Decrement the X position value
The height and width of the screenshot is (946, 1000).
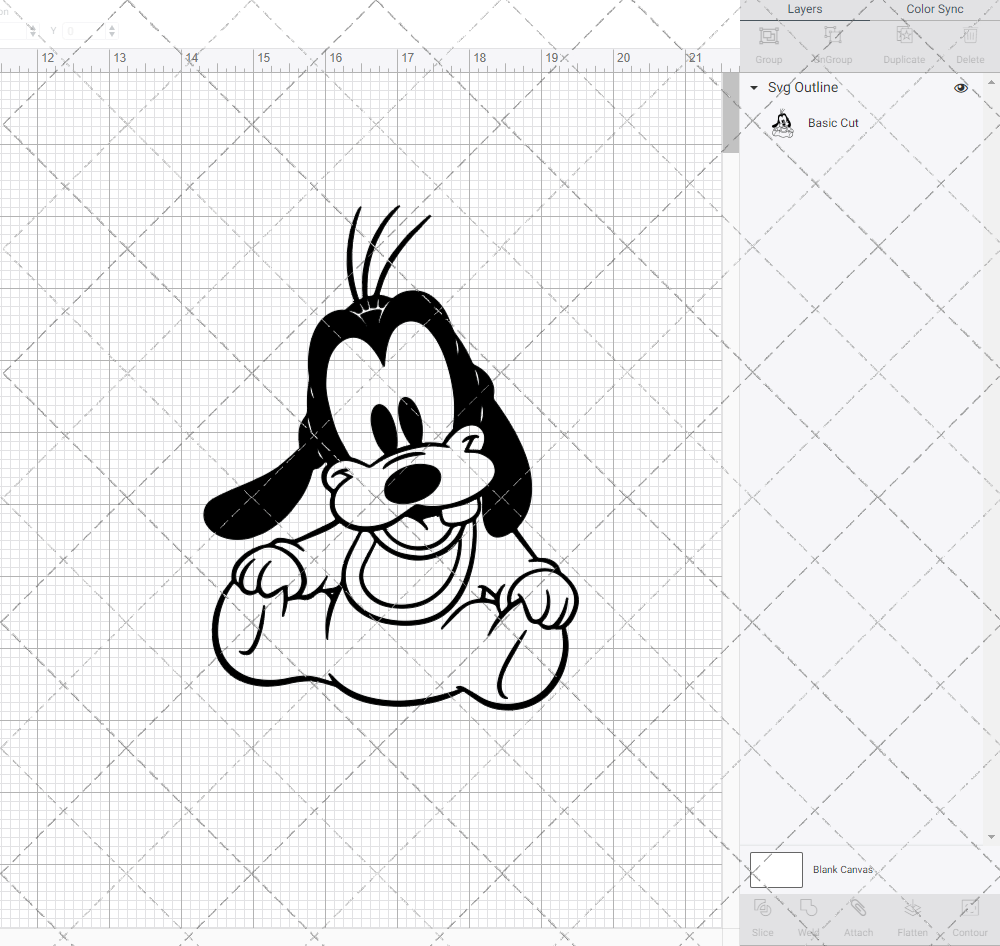(x=33, y=35)
